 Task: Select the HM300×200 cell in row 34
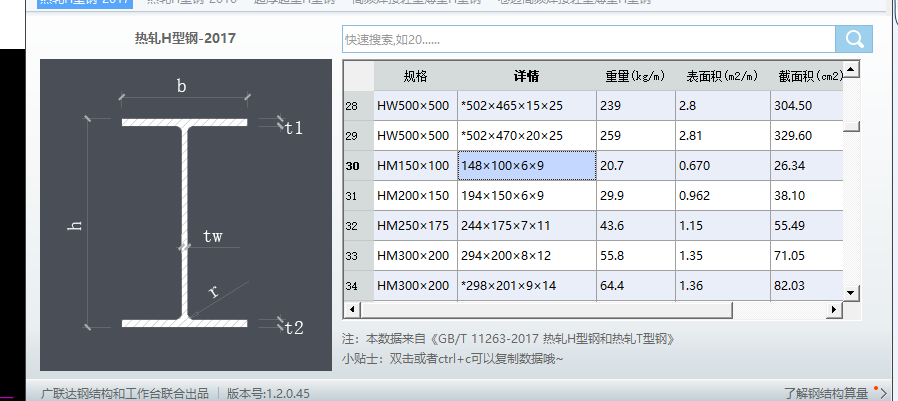click(416, 285)
